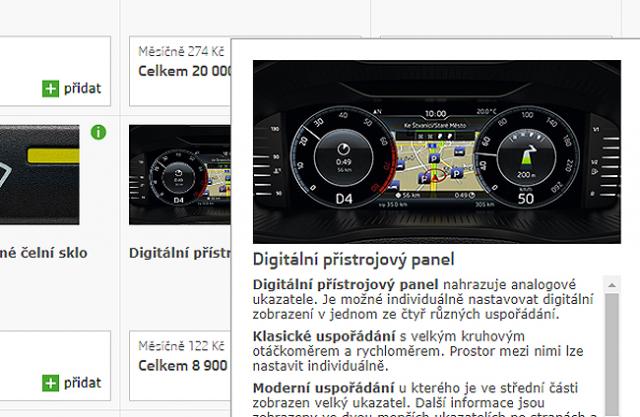Click the scrollbar up arrow in the popup

pos(611,285)
